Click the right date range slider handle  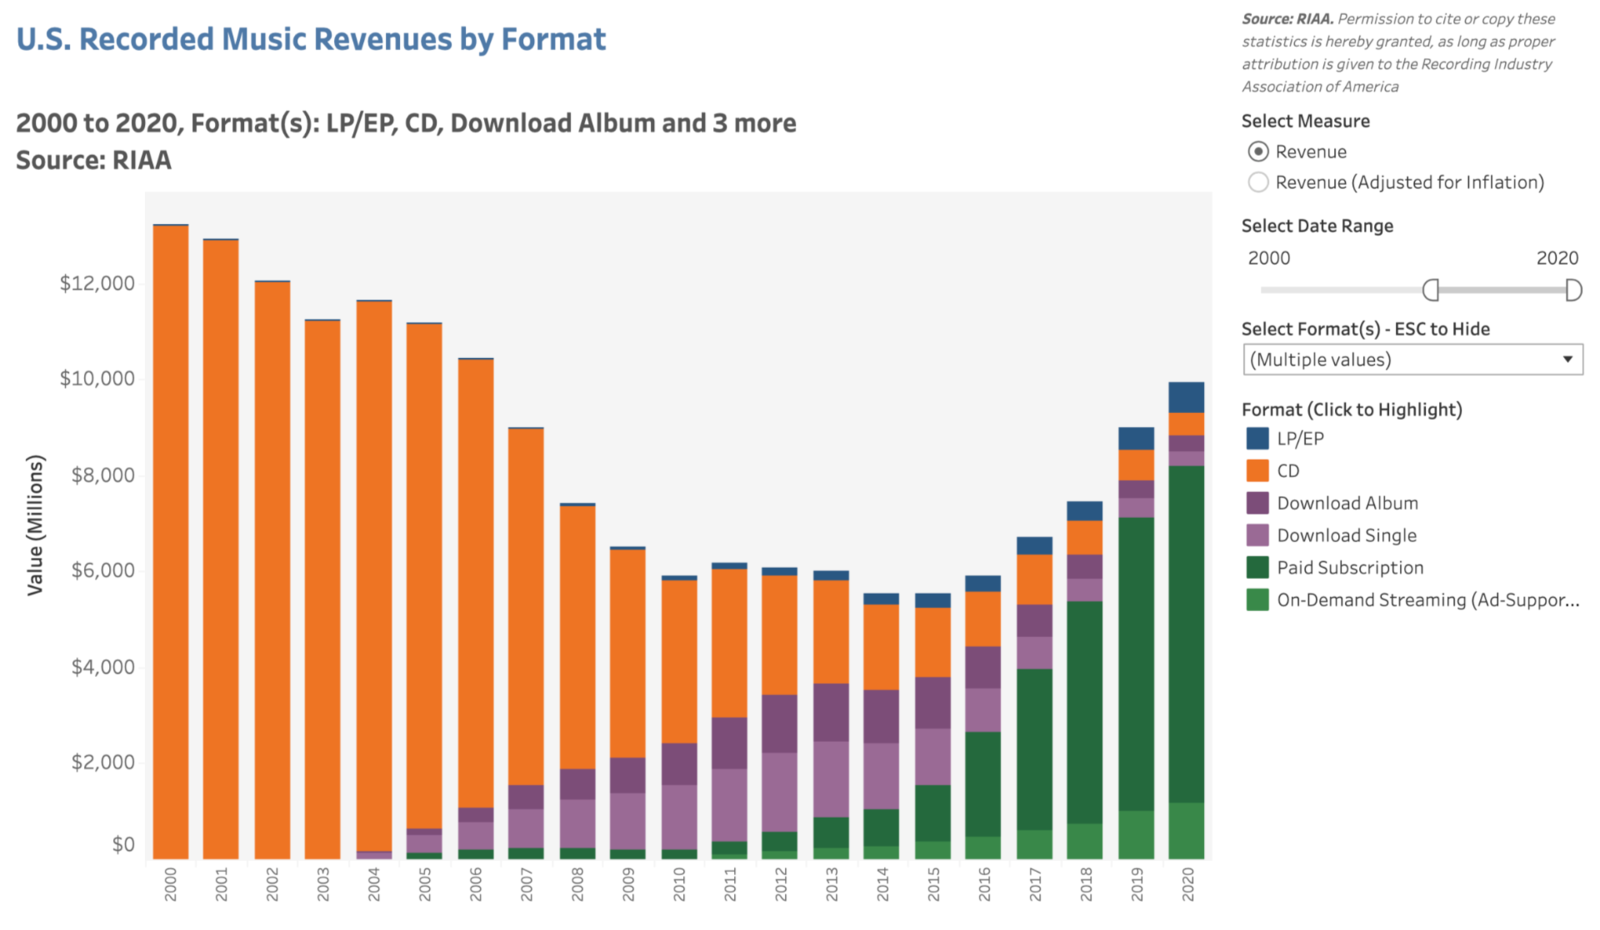1573,290
